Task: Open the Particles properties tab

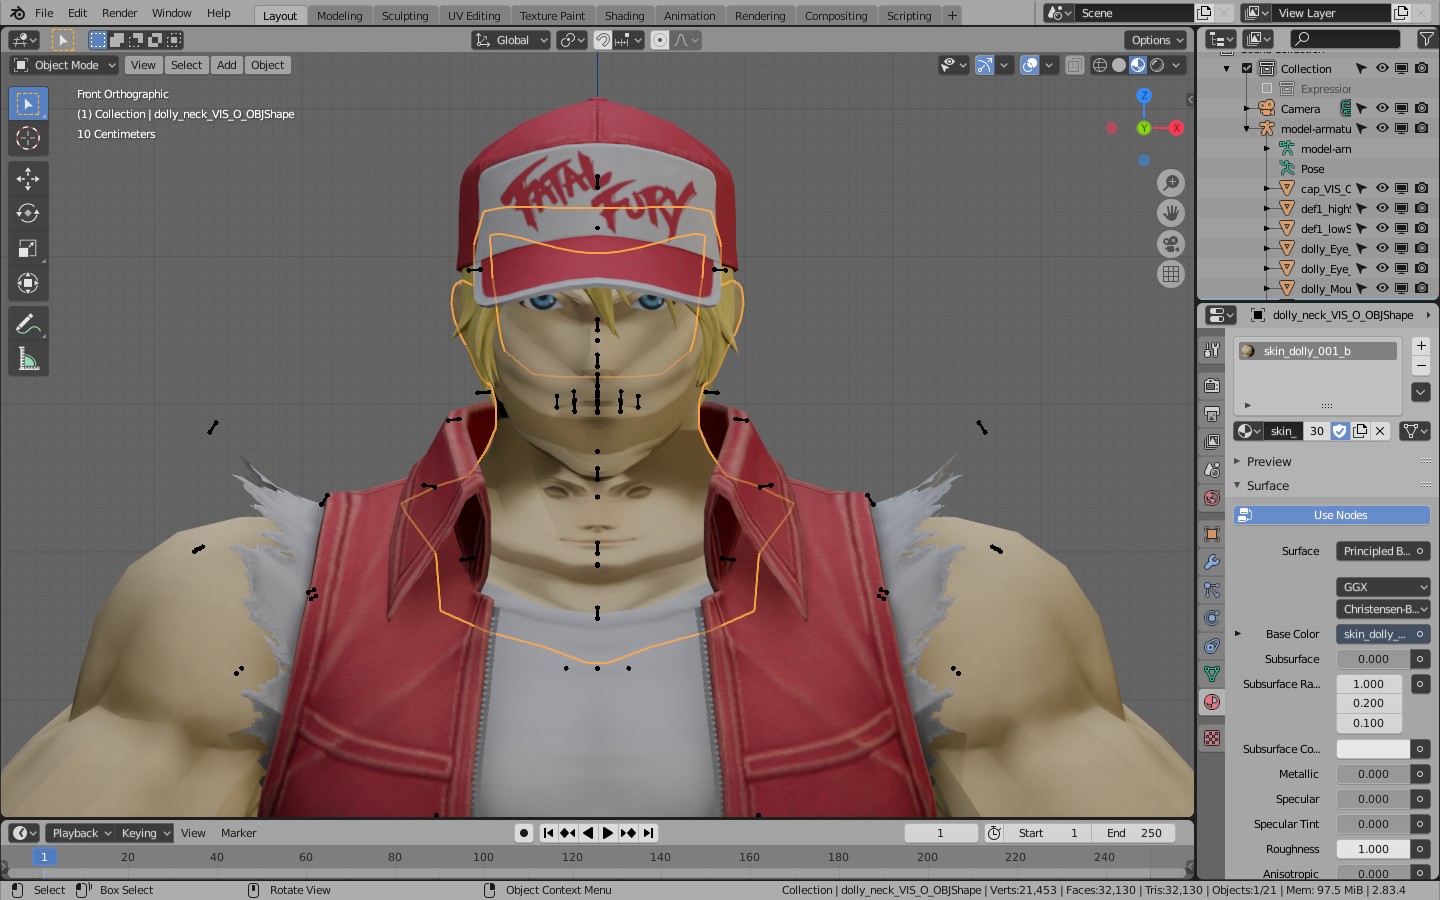Action: pyautogui.click(x=1212, y=590)
